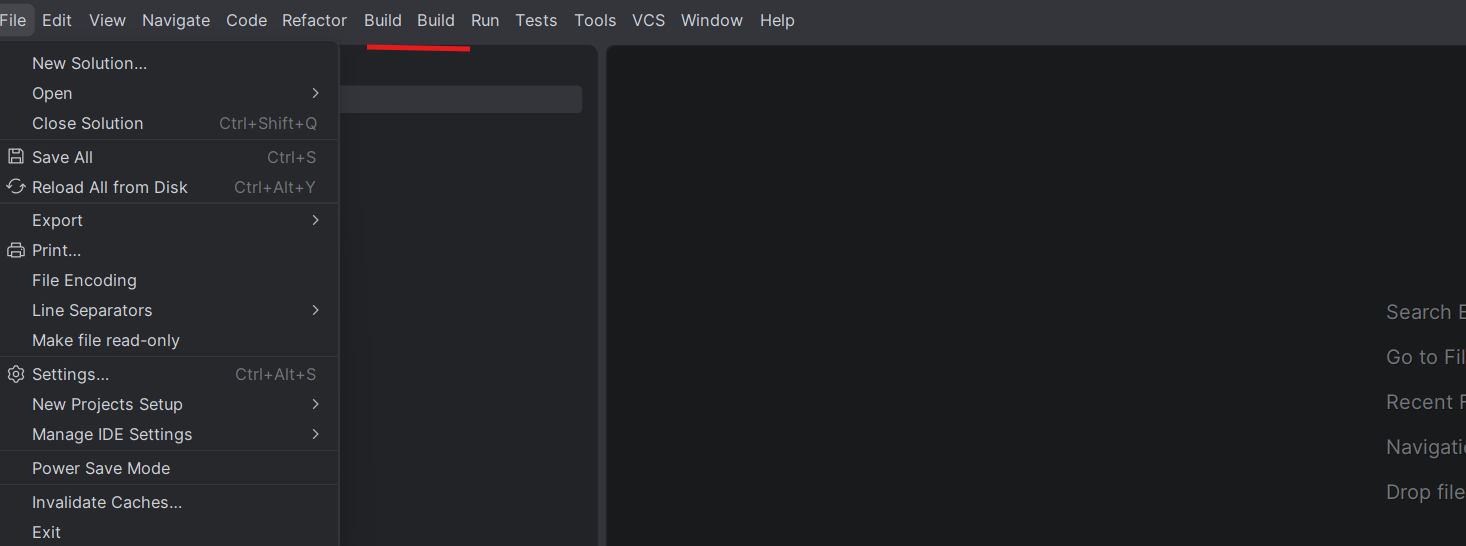Expand the Manage IDE Settings submenu

click(x=169, y=434)
